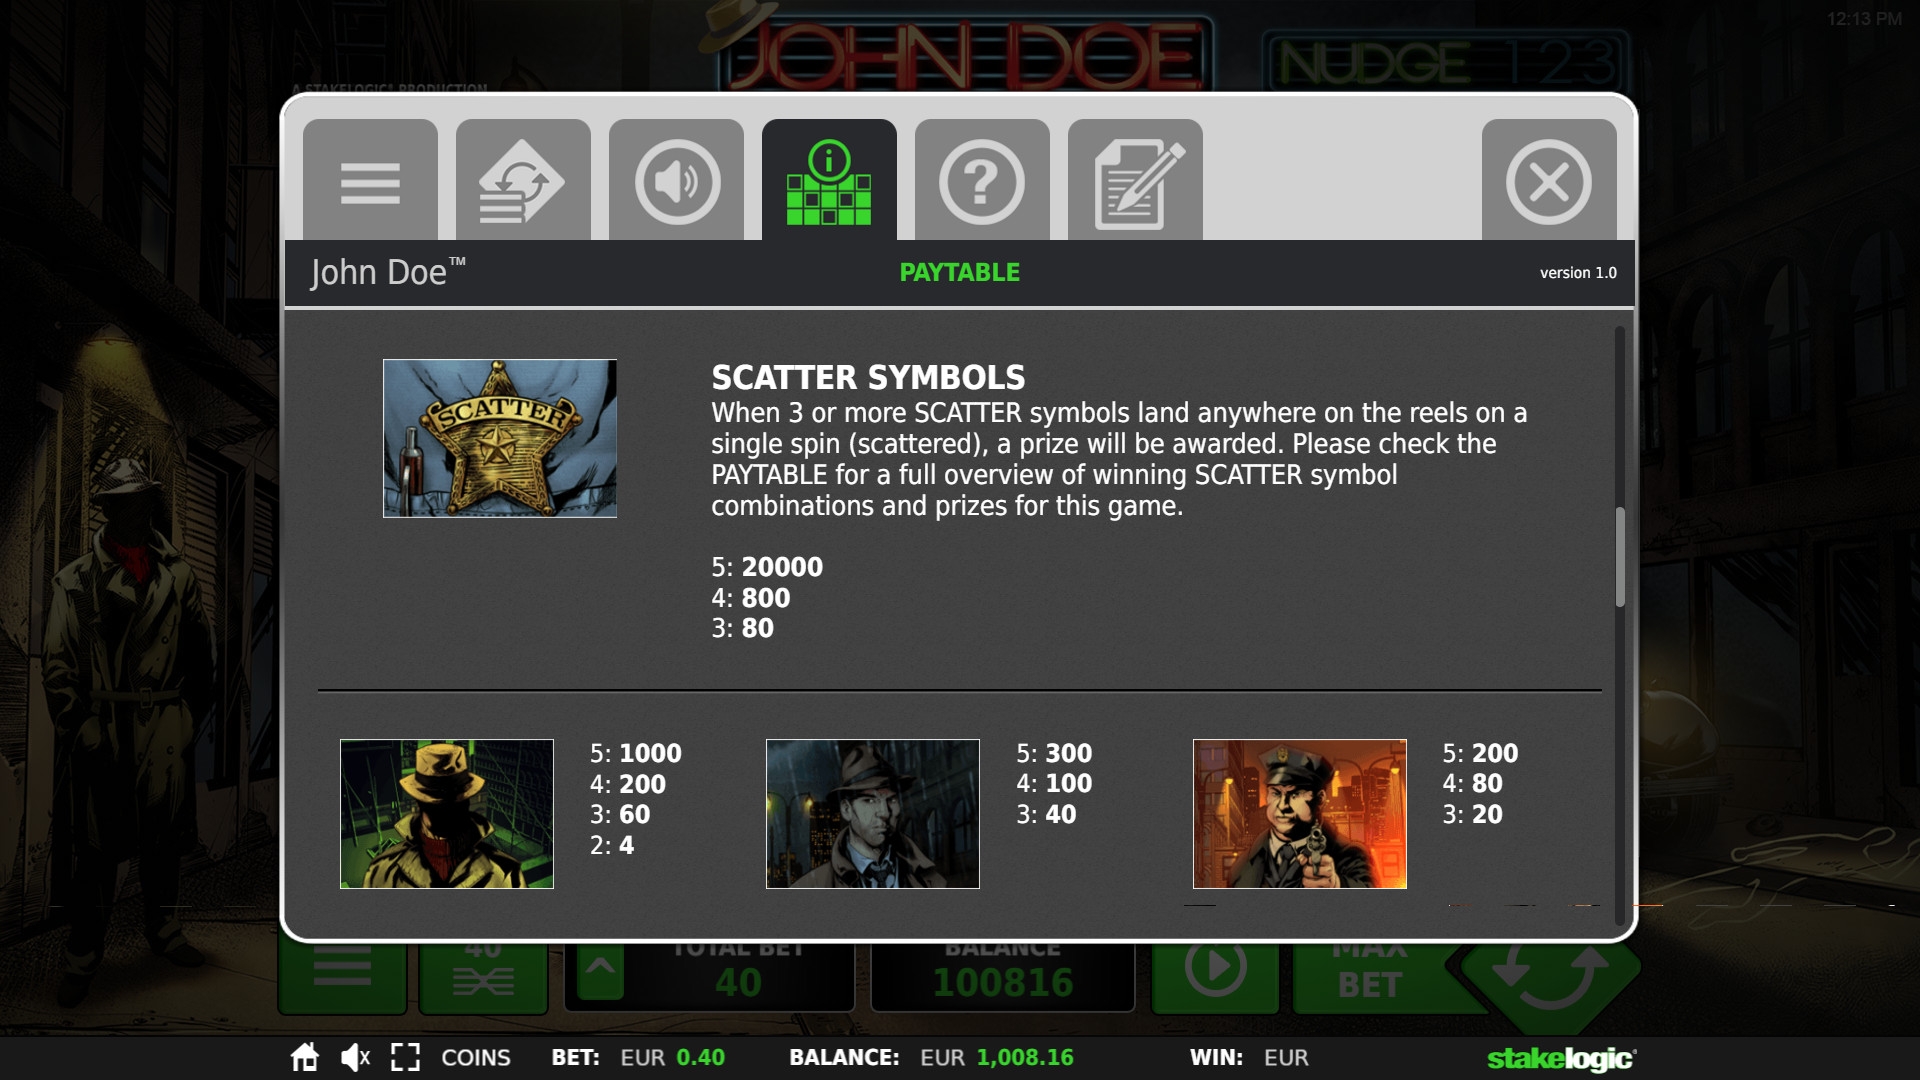Open the game rules notepad tab

(x=1135, y=180)
